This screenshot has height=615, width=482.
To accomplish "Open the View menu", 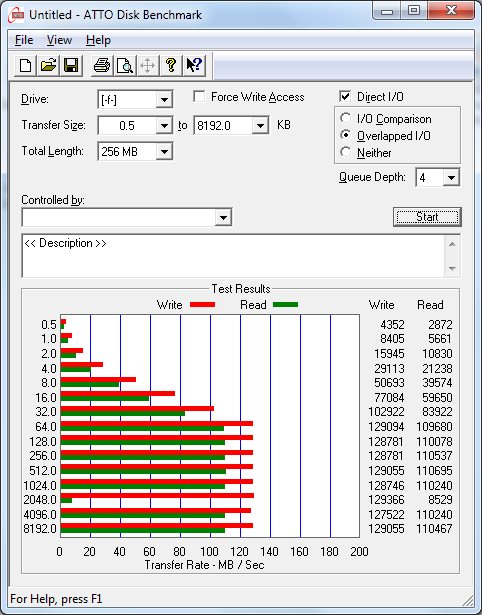I will tap(59, 40).
